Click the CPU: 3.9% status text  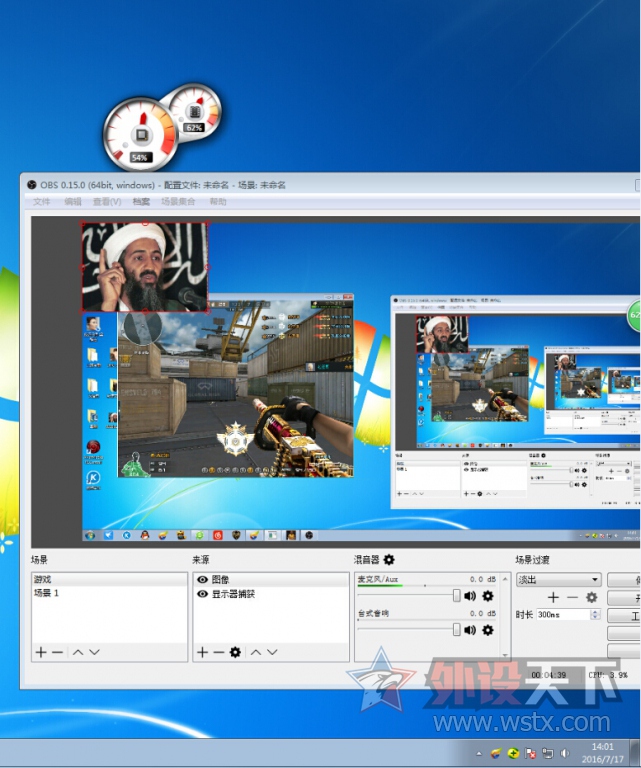tap(608, 675)
